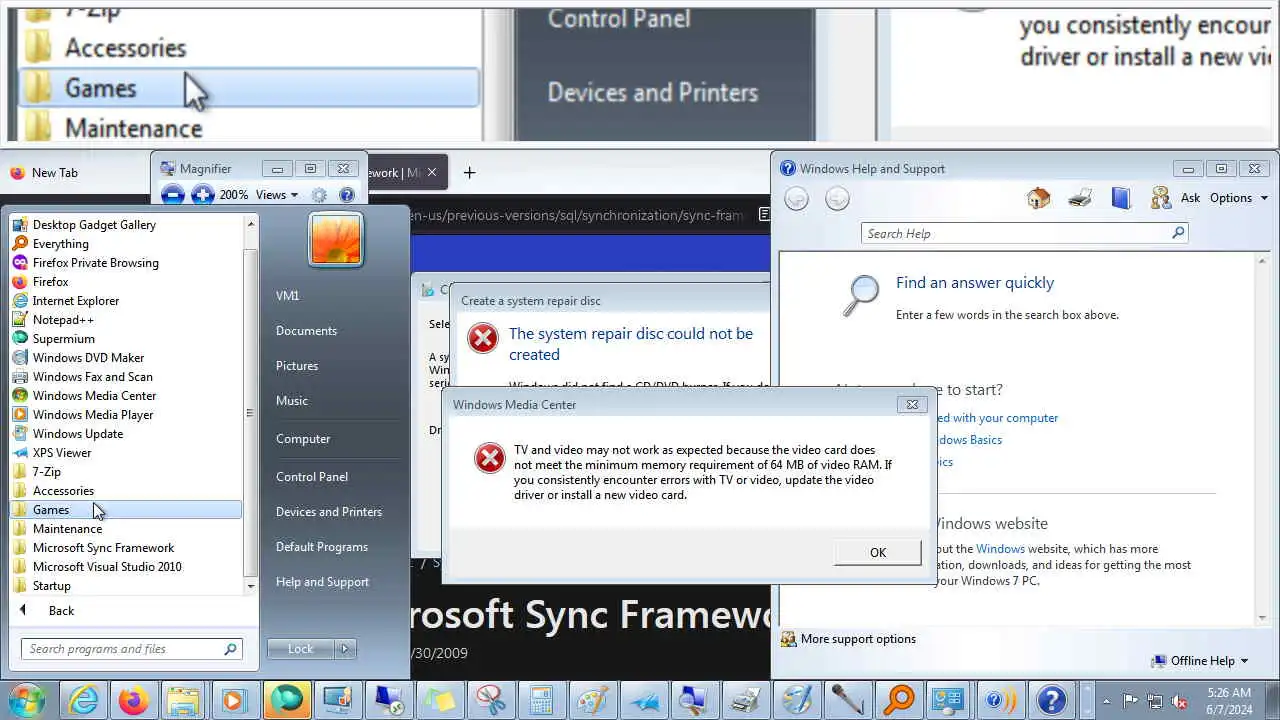The image size is (1280, 720).
Task: Expand the Games folder in Start menu
Action: [x=126, y=510]
